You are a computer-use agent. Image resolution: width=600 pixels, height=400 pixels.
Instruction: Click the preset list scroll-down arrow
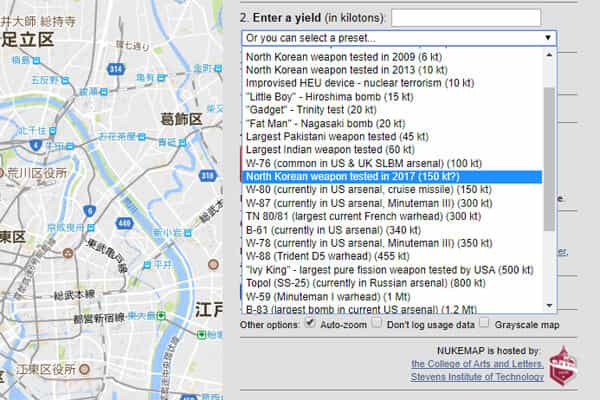tap(549, 306)
